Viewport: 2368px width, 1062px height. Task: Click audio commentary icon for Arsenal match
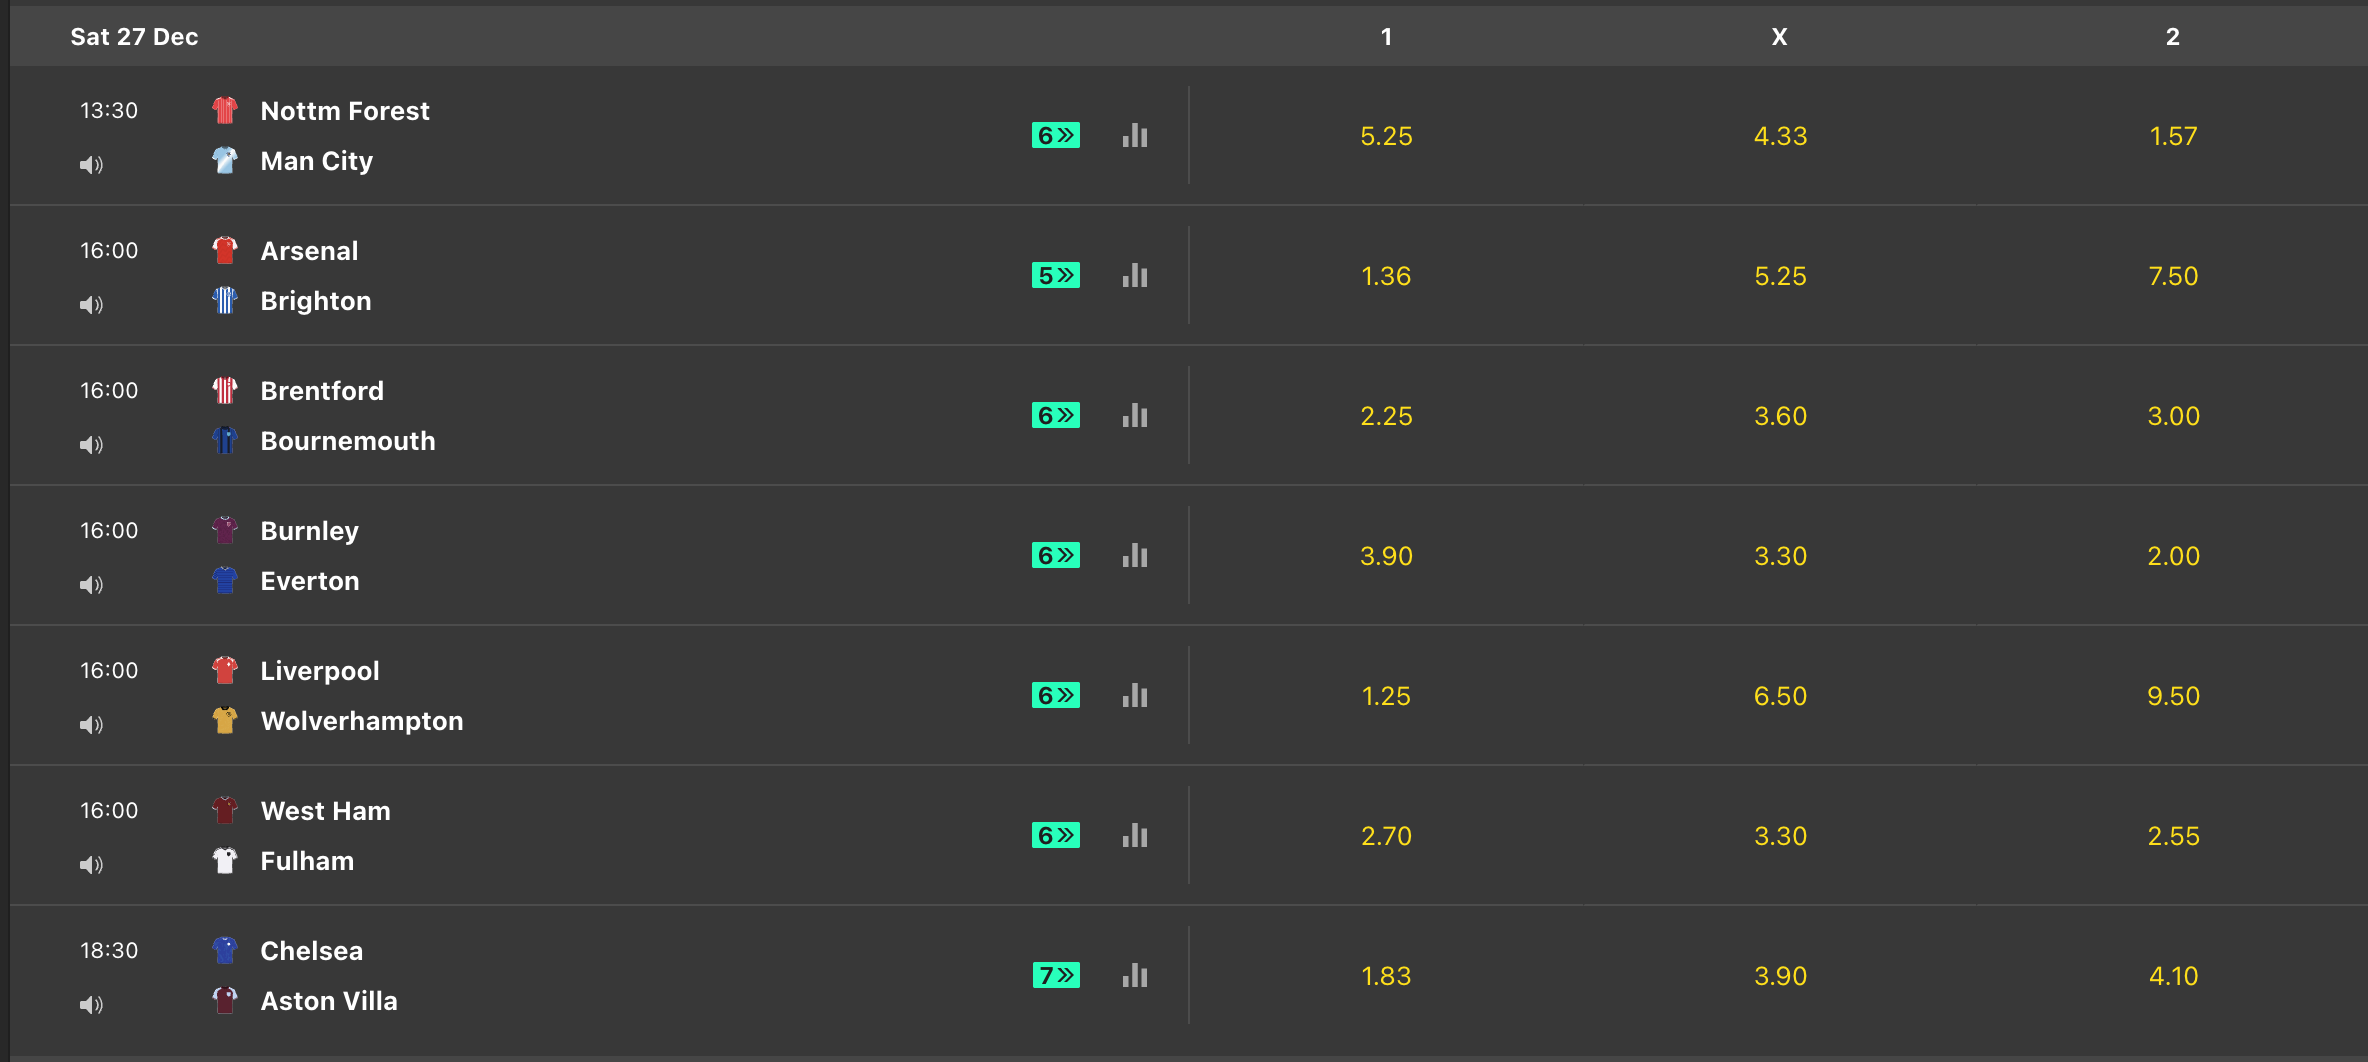pyautogui.click(x=91, y=305)
